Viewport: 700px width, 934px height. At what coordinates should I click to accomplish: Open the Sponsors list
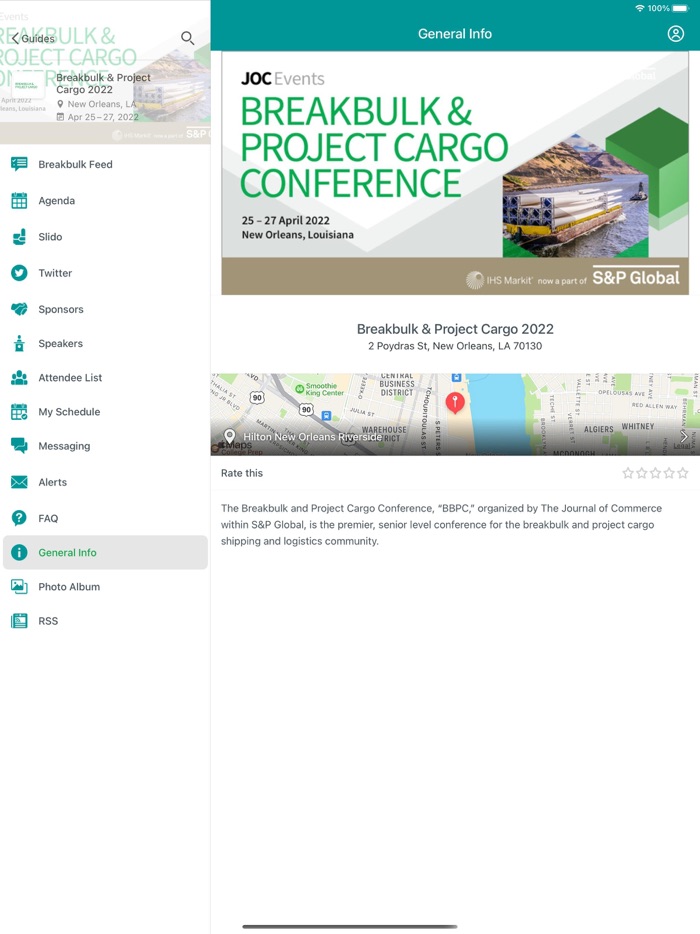[x=105, y=309]
